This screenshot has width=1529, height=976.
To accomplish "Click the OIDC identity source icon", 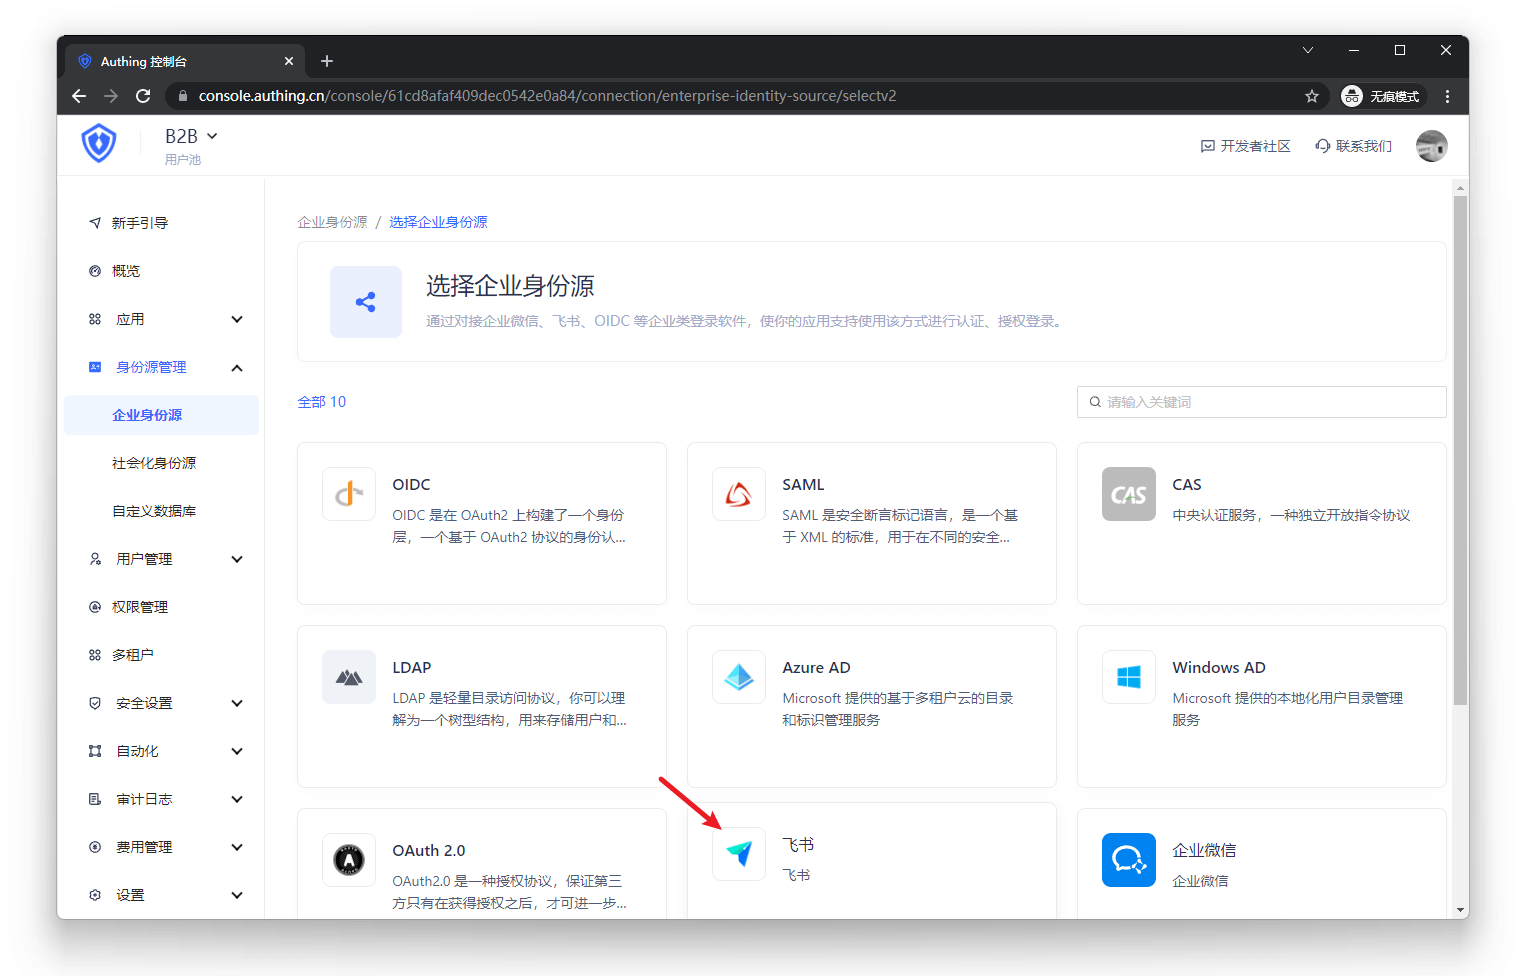I will tap(348, 494).
